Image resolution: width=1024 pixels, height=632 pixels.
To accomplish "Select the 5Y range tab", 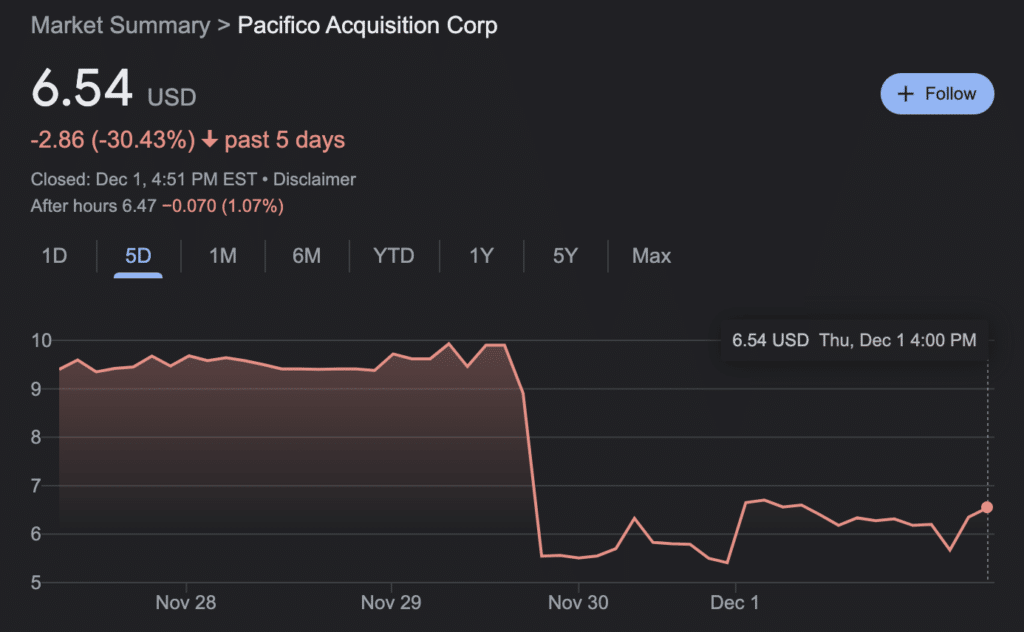I will pos(566,256).
